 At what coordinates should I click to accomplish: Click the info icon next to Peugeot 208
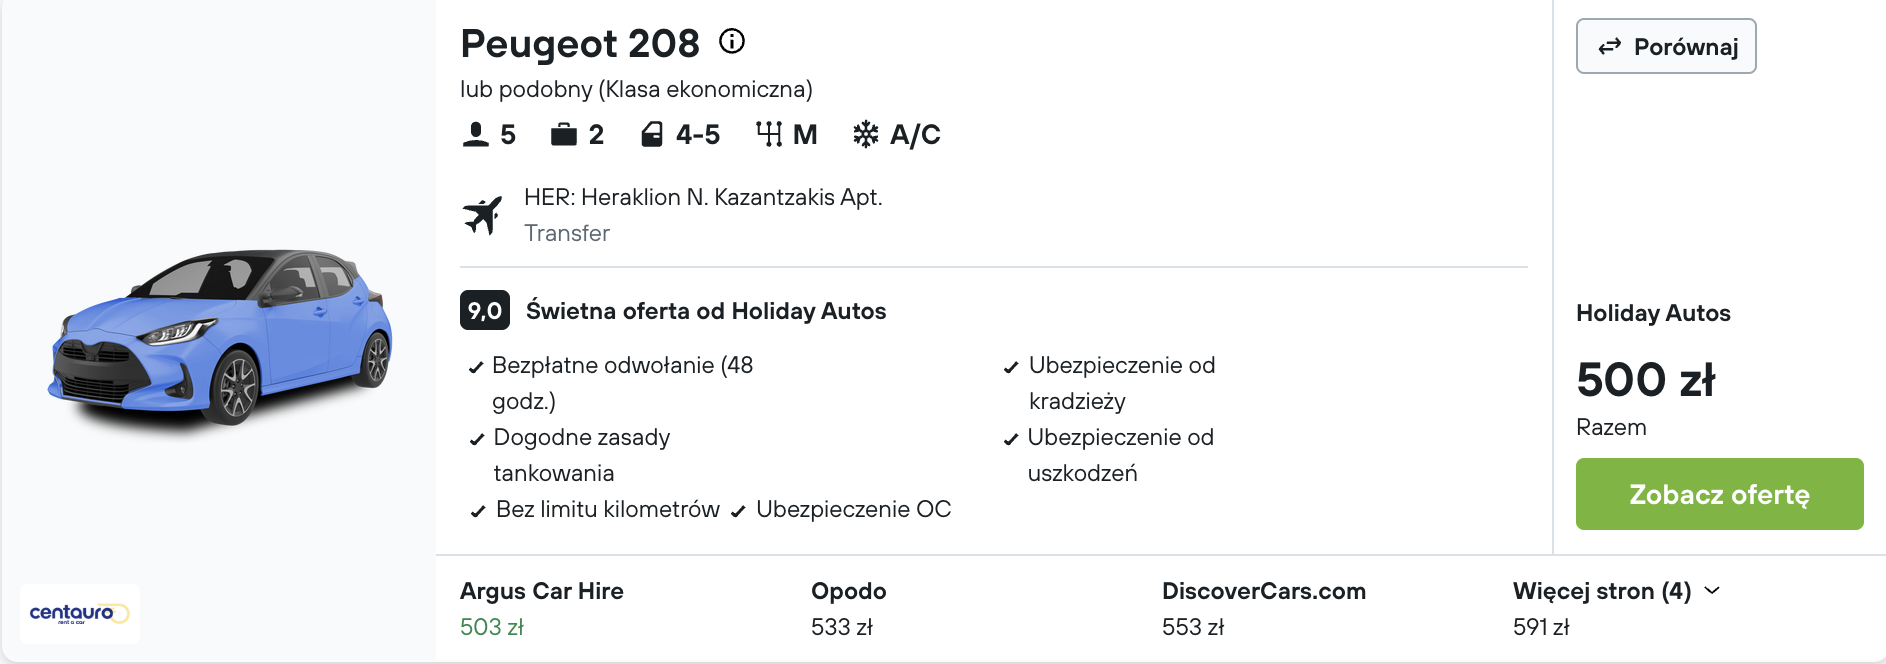tap(732, 41)
